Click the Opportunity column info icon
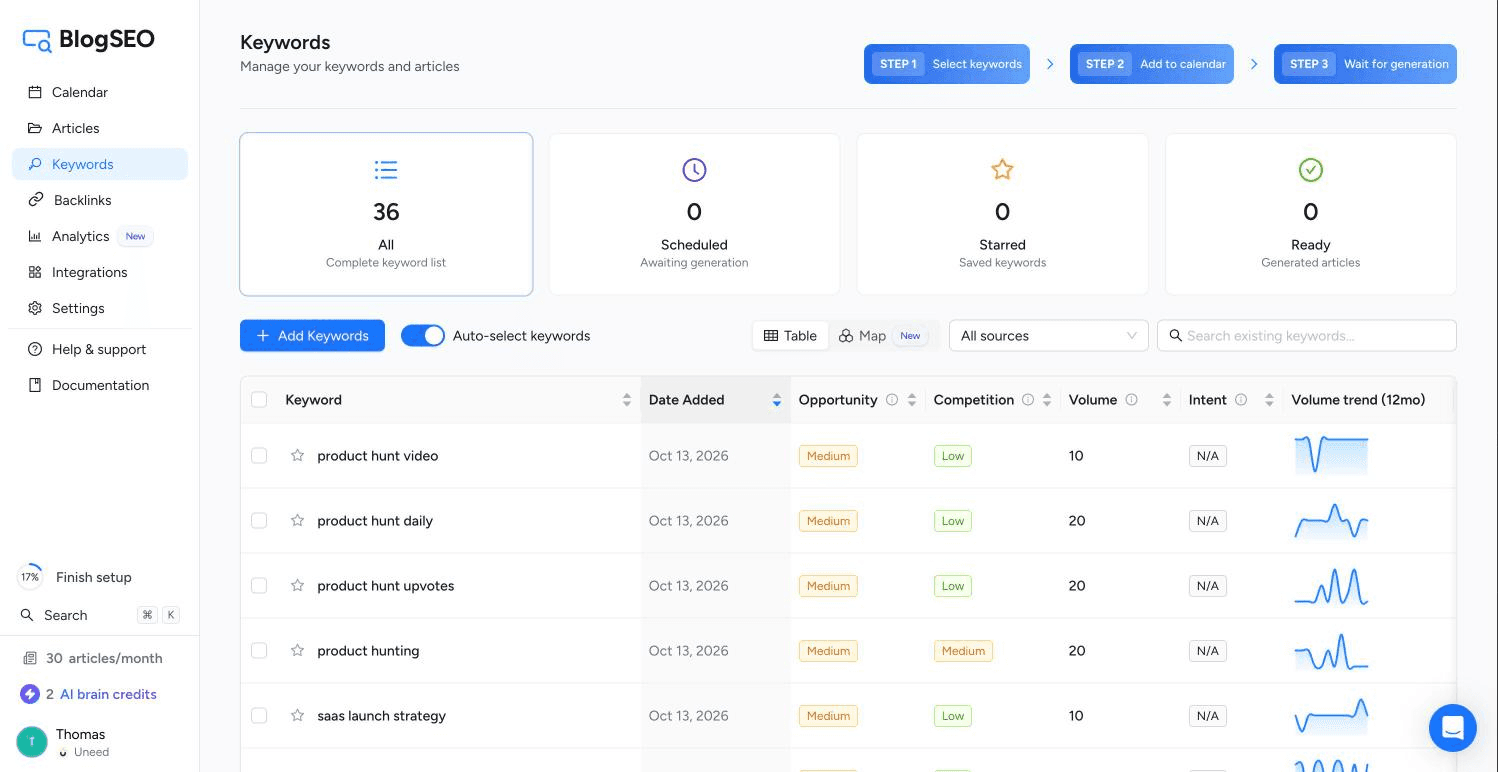This screenshot has width=1498, height=772. pyautogui.click(x=892, y=400)
